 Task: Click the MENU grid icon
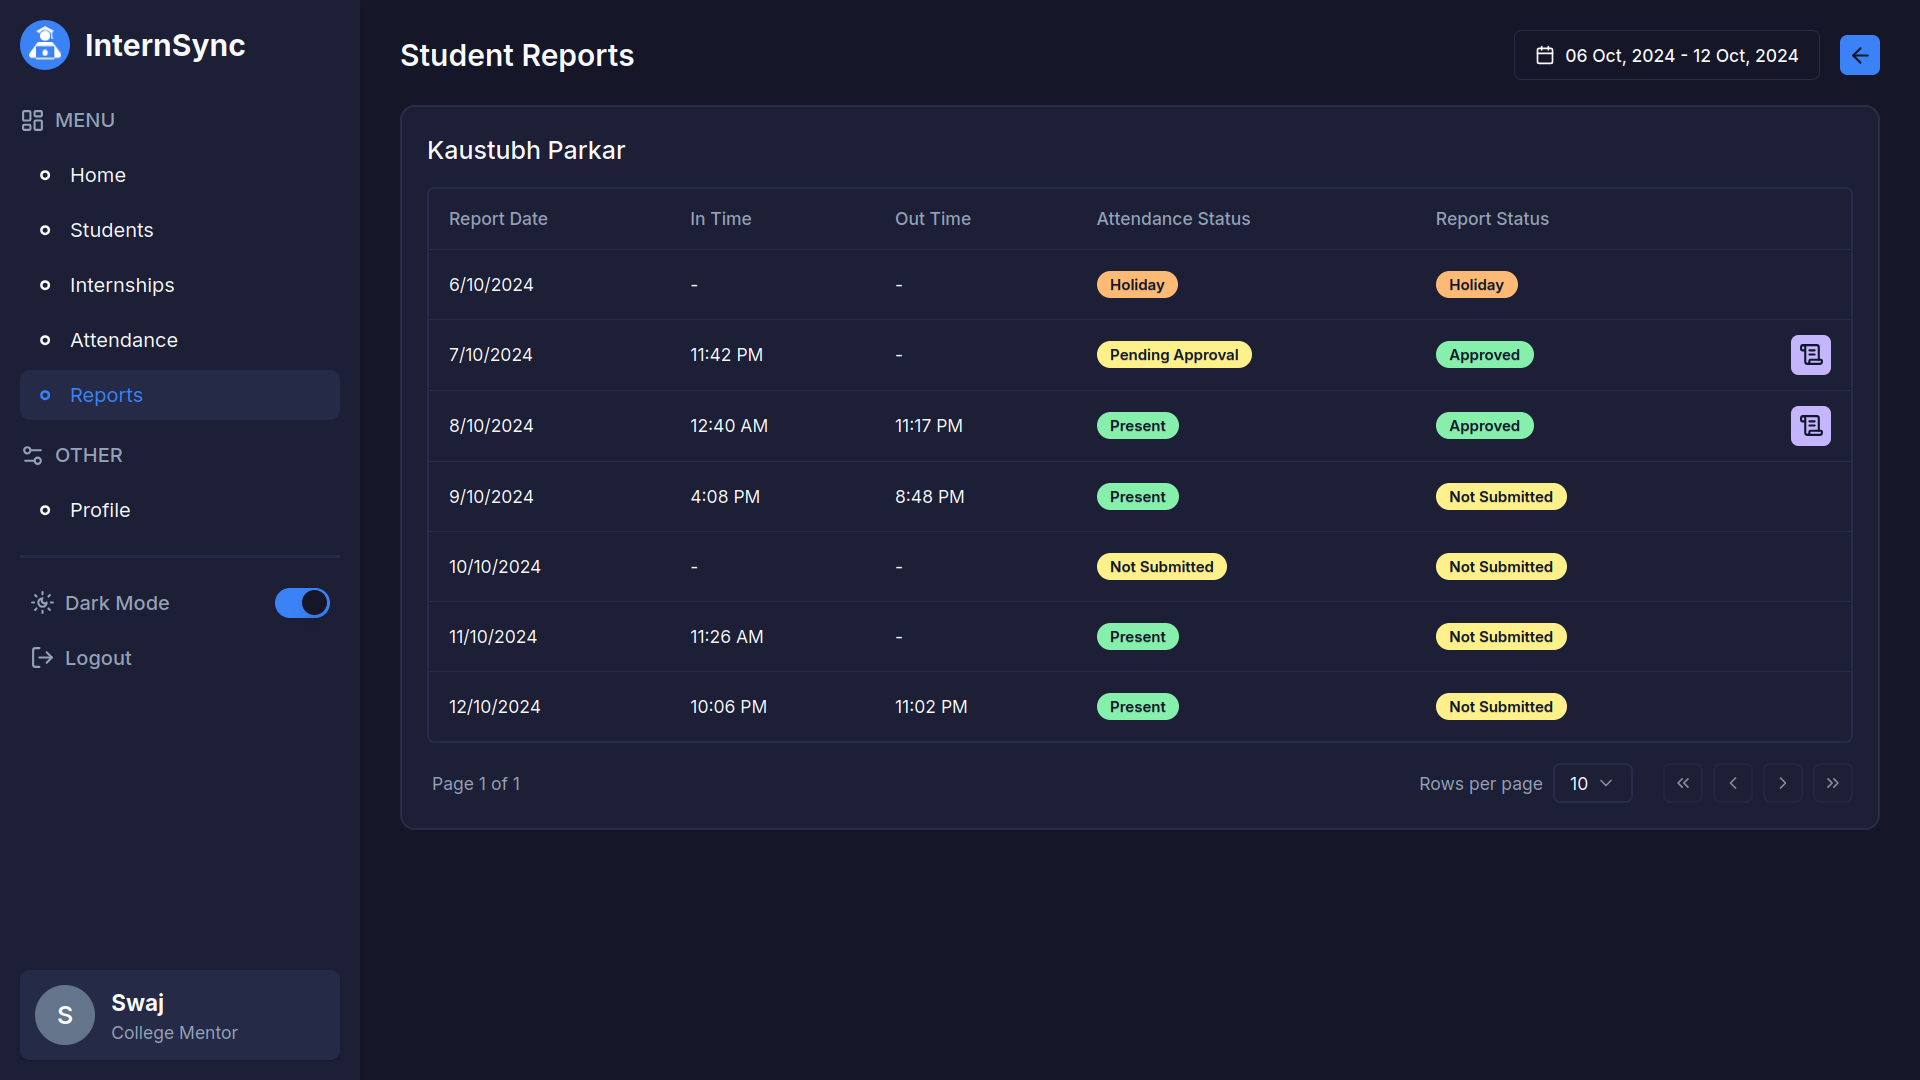pyautogui.click(x=32, y=120)
